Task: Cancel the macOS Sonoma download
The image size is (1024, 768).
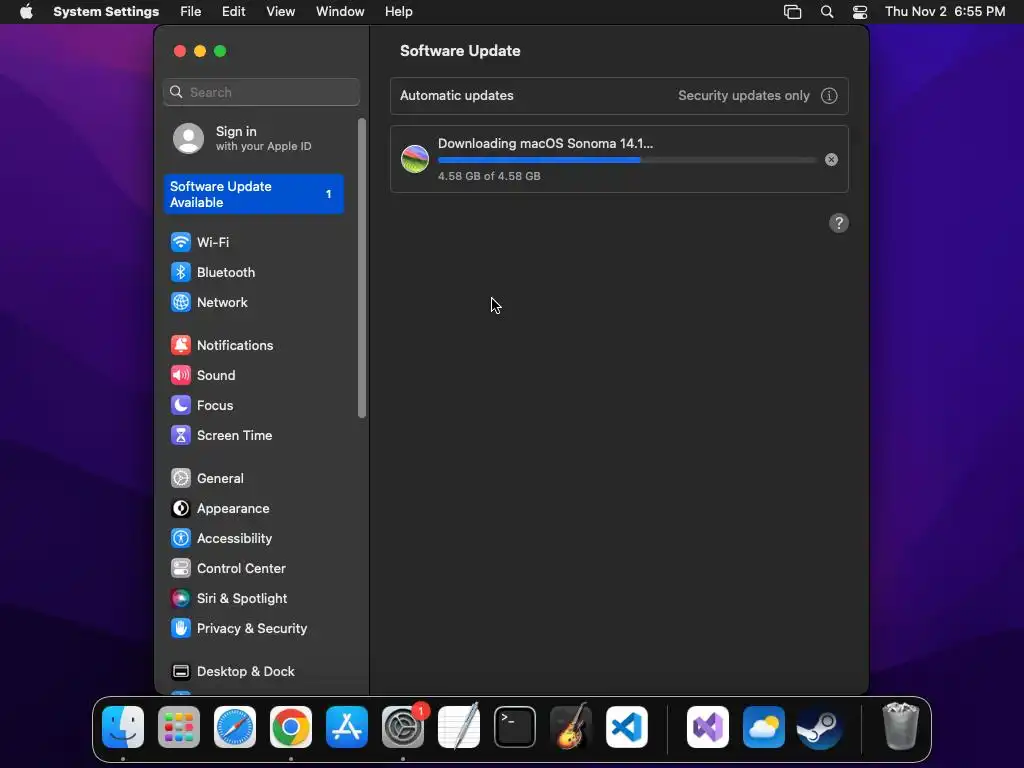Action: 831,160
